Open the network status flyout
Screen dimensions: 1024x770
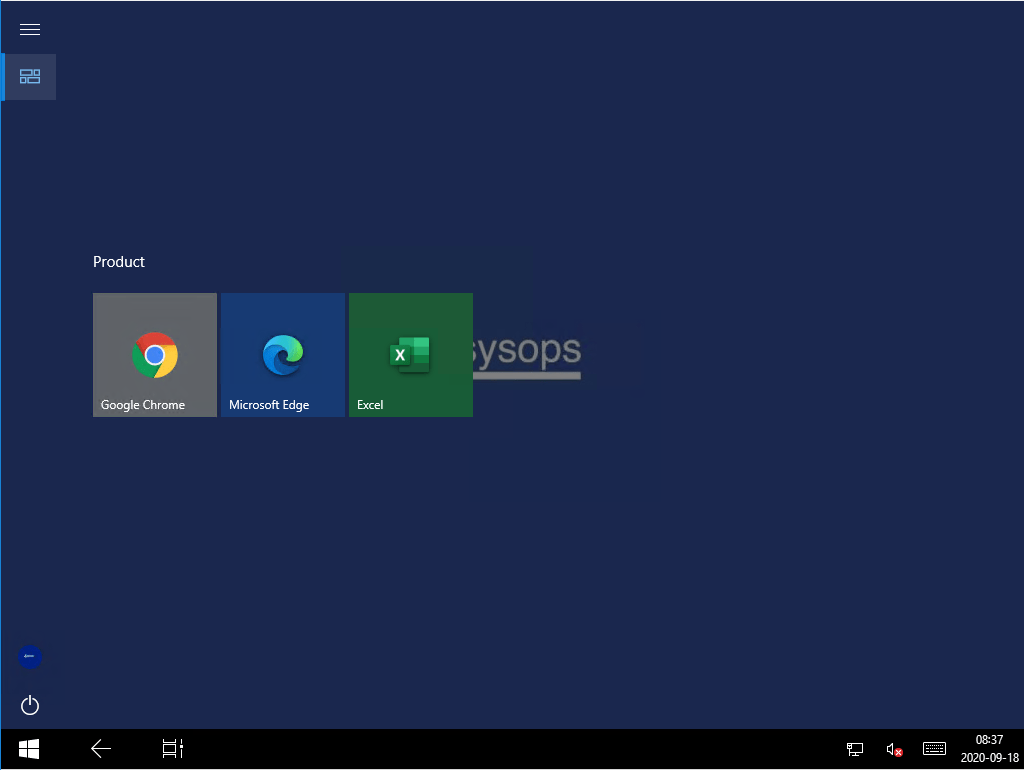pyautogui.click(x=855, y=748)
